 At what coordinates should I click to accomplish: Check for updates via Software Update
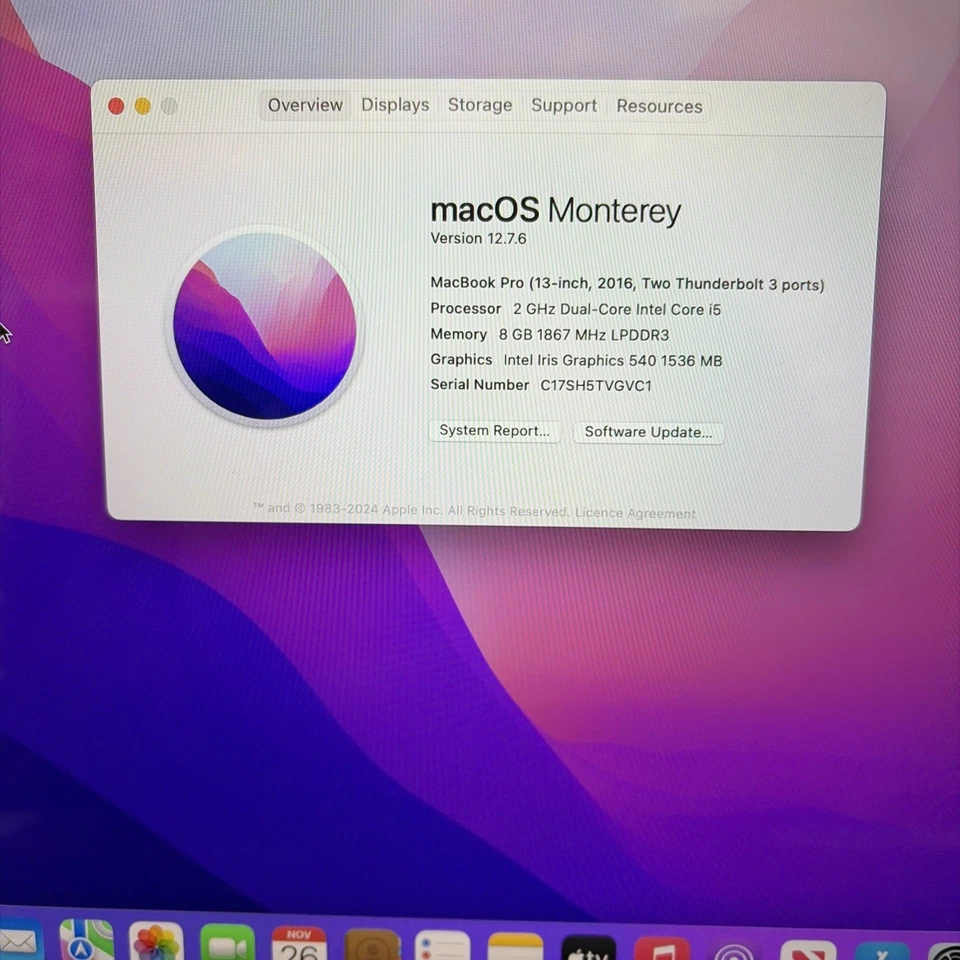coord(648,431)
